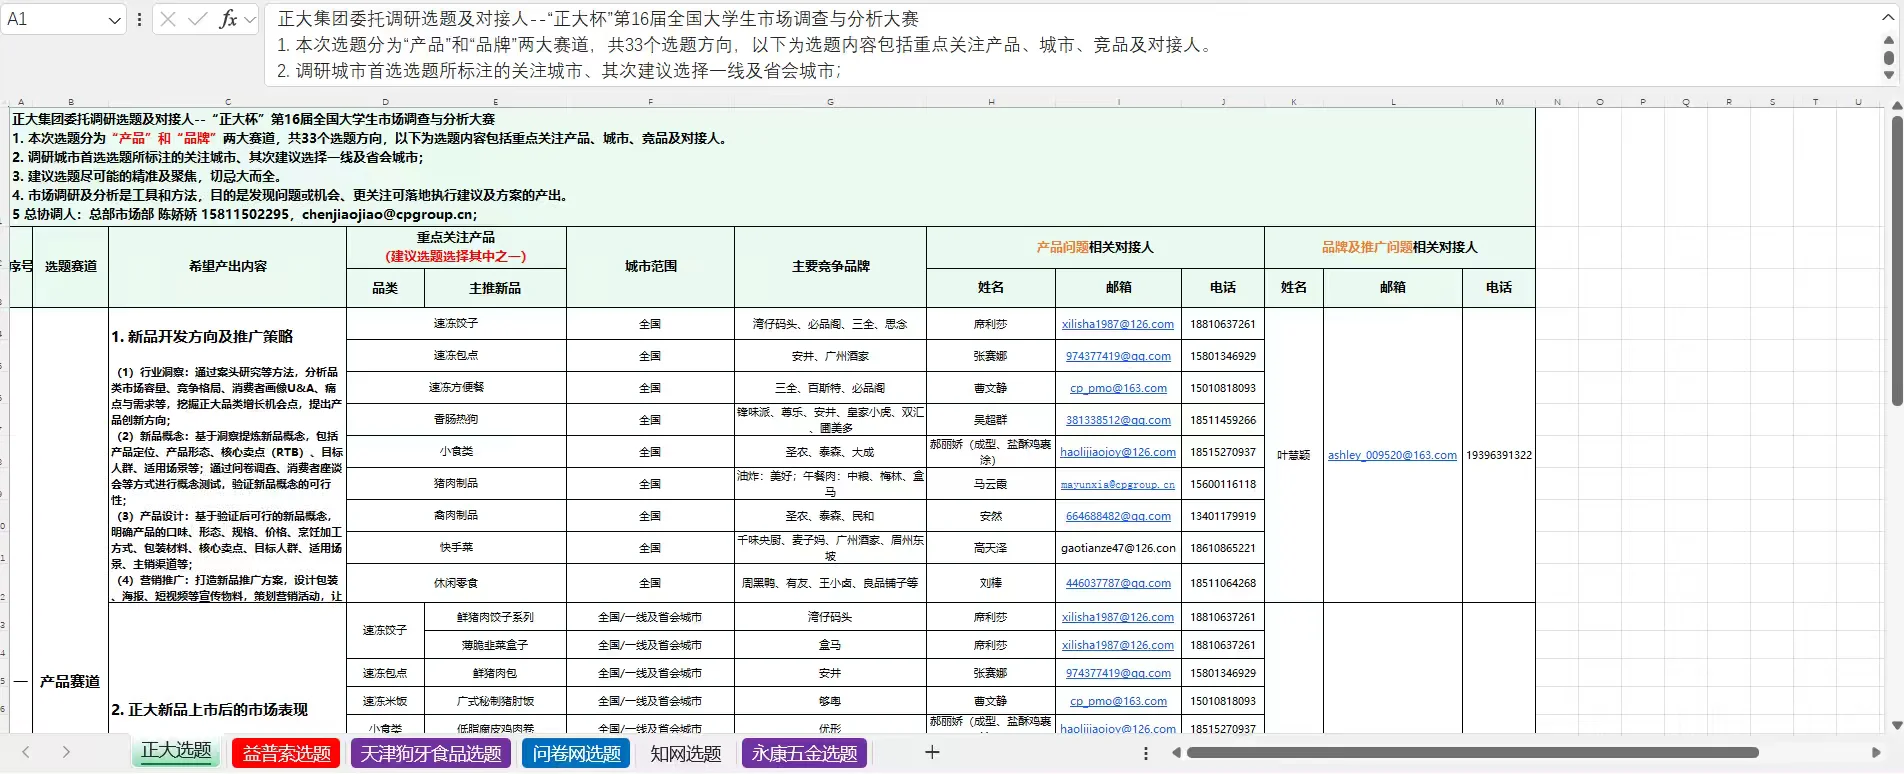Click the formula bar scroll-down arrow
The image size is (1904, 774).
pyautogui.click(x=1889, y=75)
